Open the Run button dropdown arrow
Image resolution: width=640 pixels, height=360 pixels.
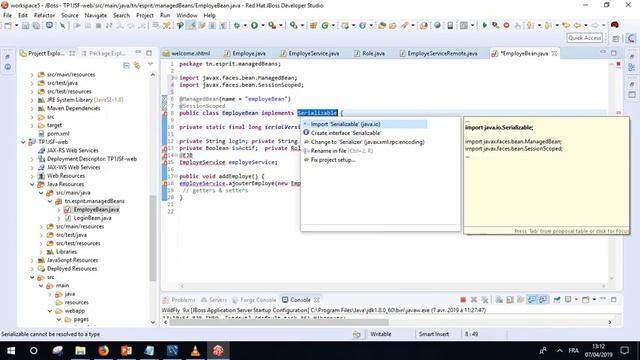[262, 25]
